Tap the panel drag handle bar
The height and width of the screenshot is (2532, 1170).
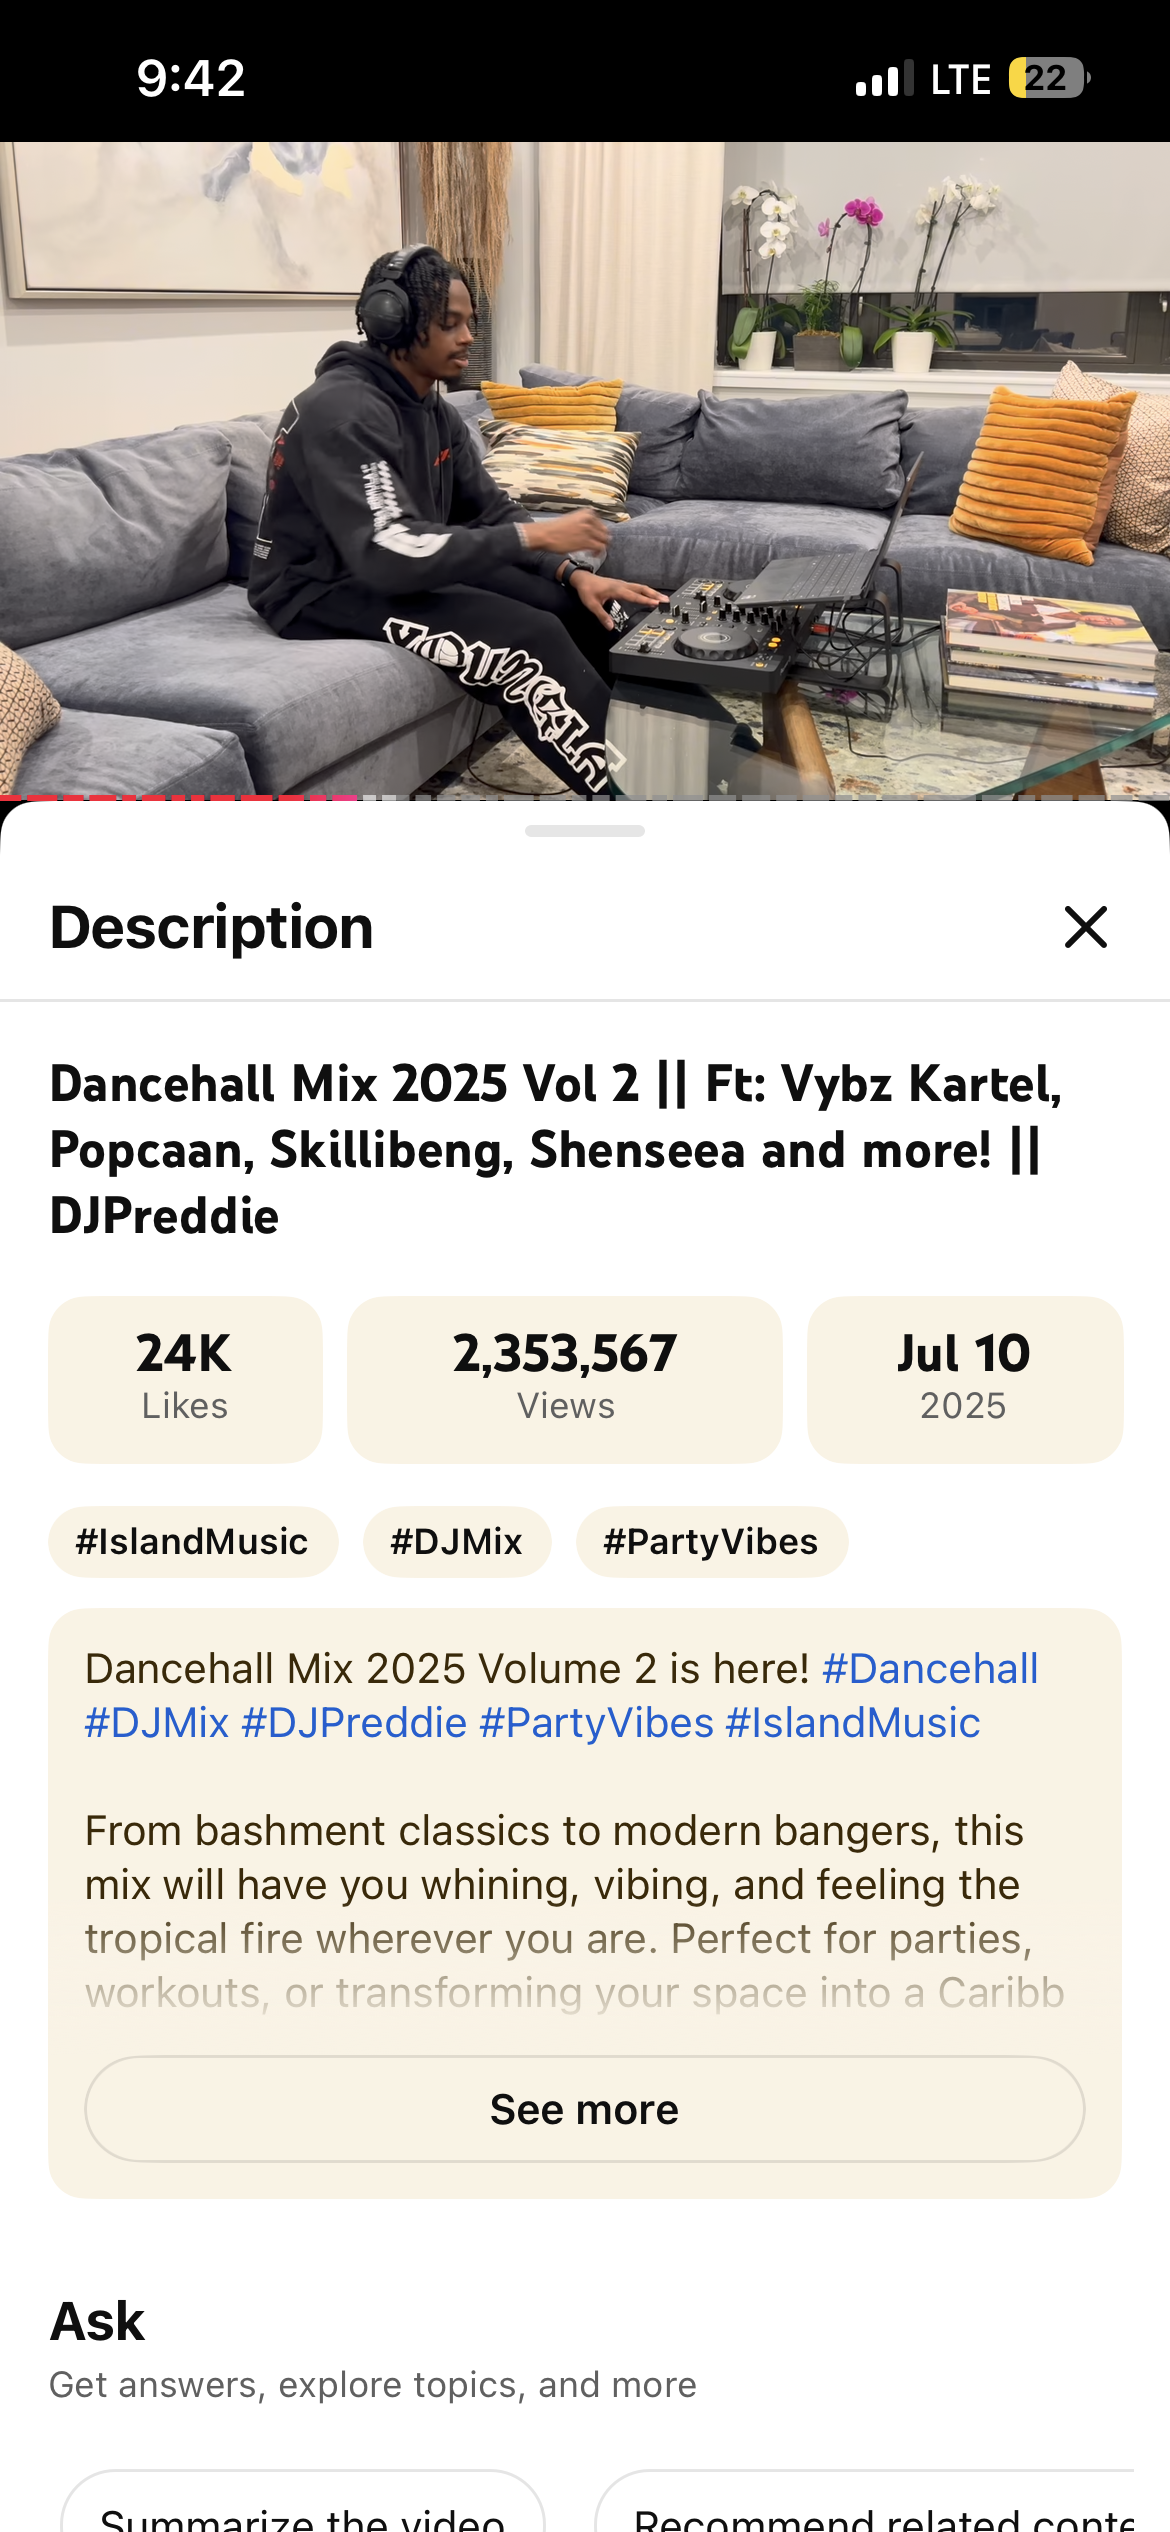tap(585, 831)
